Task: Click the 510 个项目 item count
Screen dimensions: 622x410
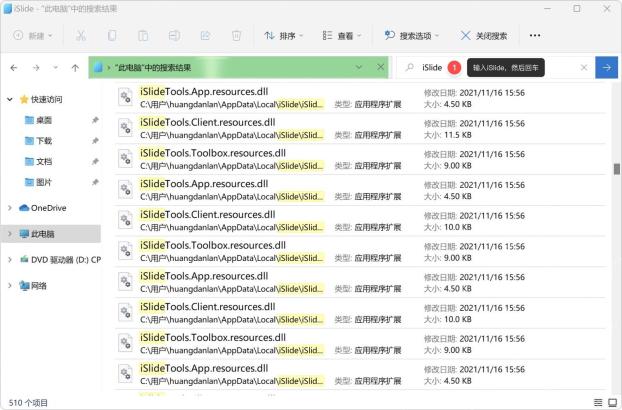Action: pyautogui.click(x=28, y=402)
